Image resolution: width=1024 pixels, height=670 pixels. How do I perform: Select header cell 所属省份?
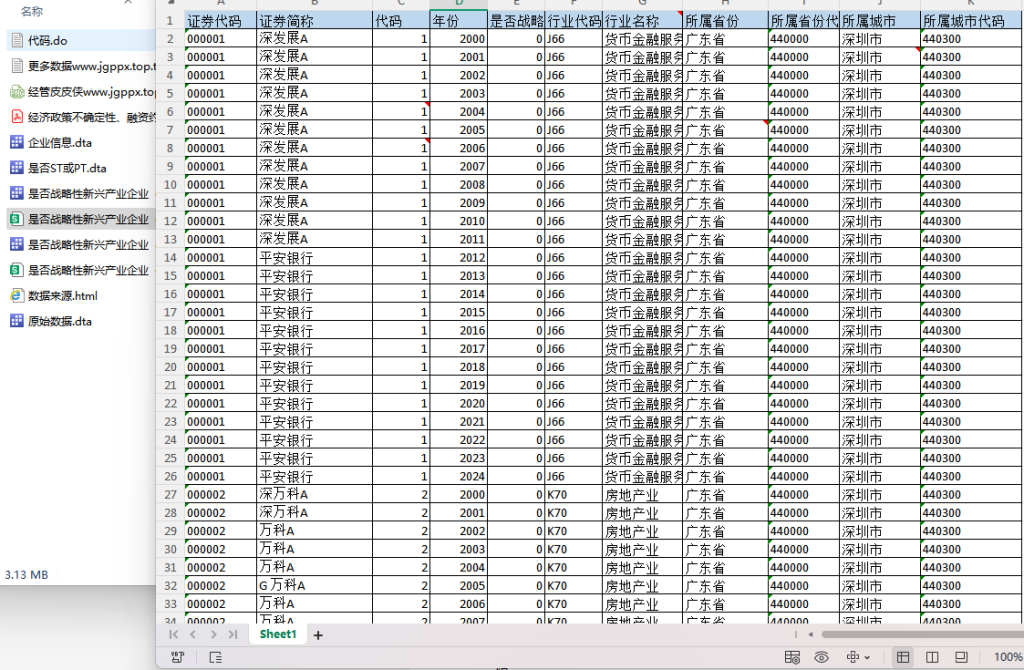point(726,20)
